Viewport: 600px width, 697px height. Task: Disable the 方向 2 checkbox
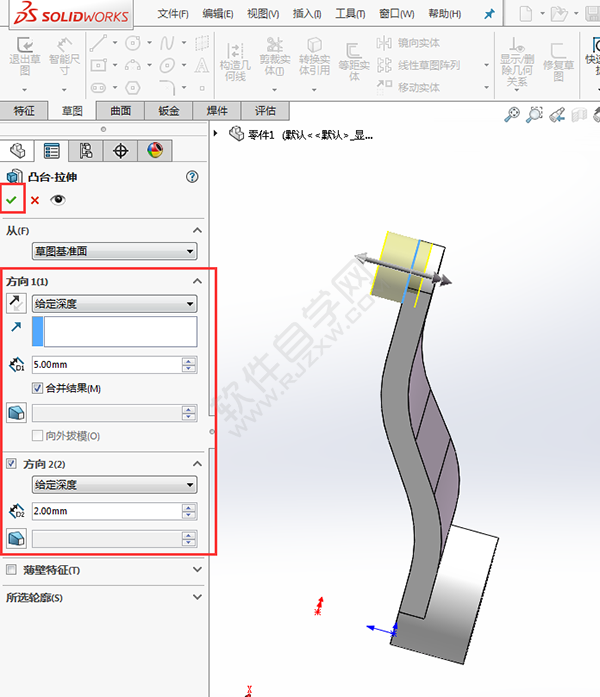click(x=12, y=464)
